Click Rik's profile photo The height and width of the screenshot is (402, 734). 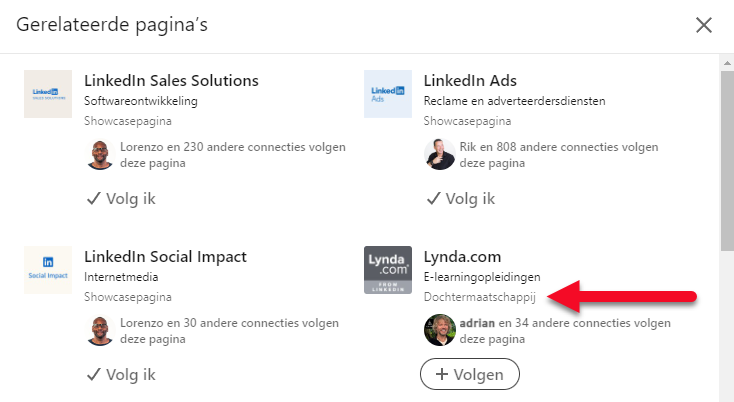pyautogui.click(x=440, y=154)
